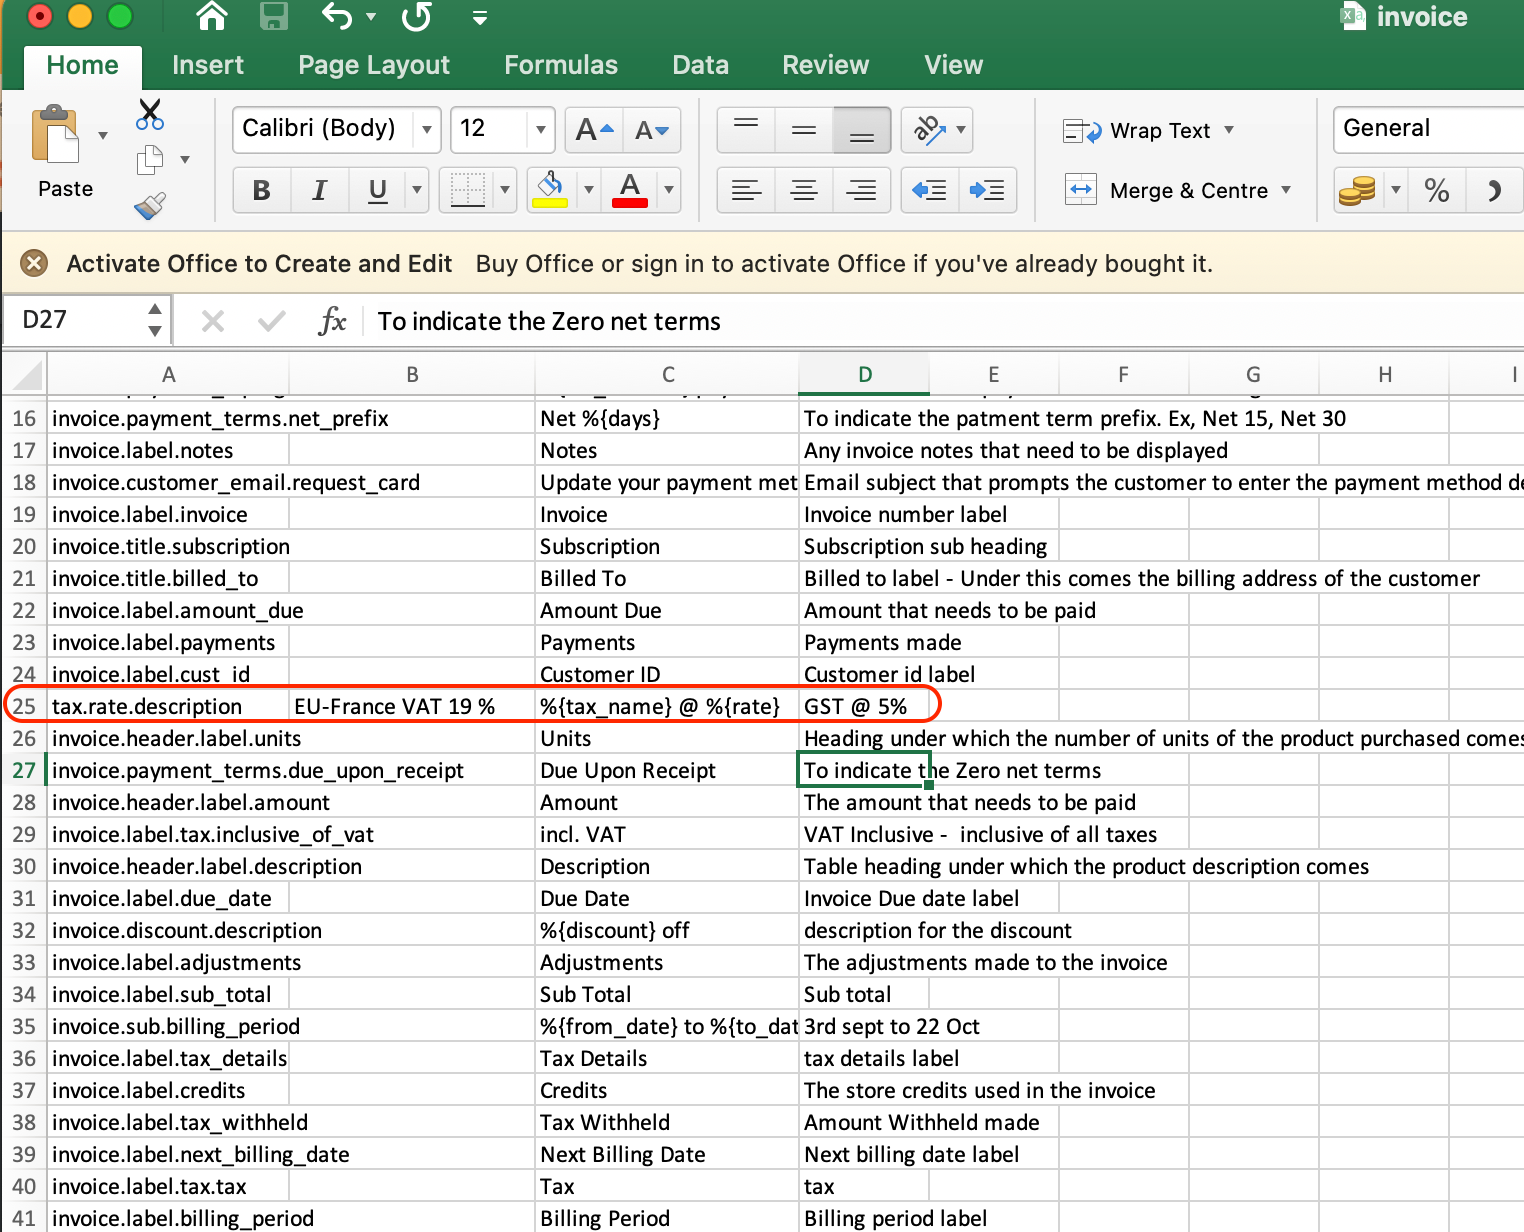Open the Review tab
The width and height of the screenshot is (1524, 1232).
tap(824, 64)
